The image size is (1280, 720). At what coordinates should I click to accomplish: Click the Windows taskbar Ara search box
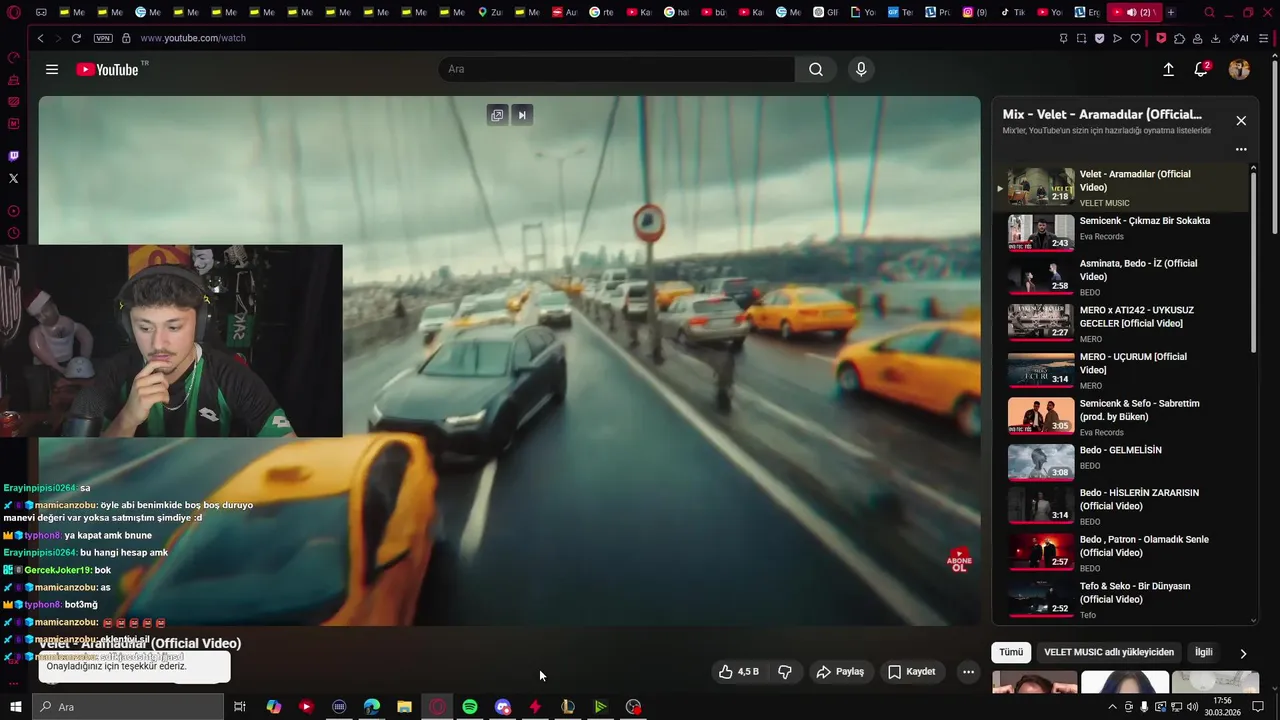130,707
